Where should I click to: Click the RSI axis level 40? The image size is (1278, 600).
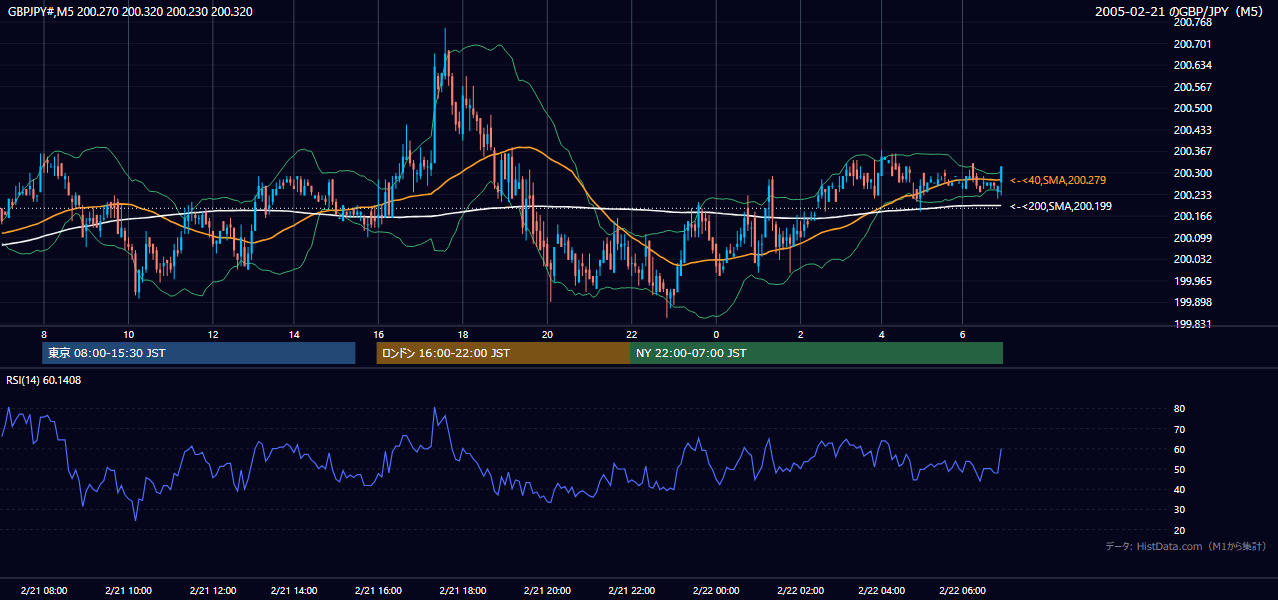click(x=1179, y=489)
